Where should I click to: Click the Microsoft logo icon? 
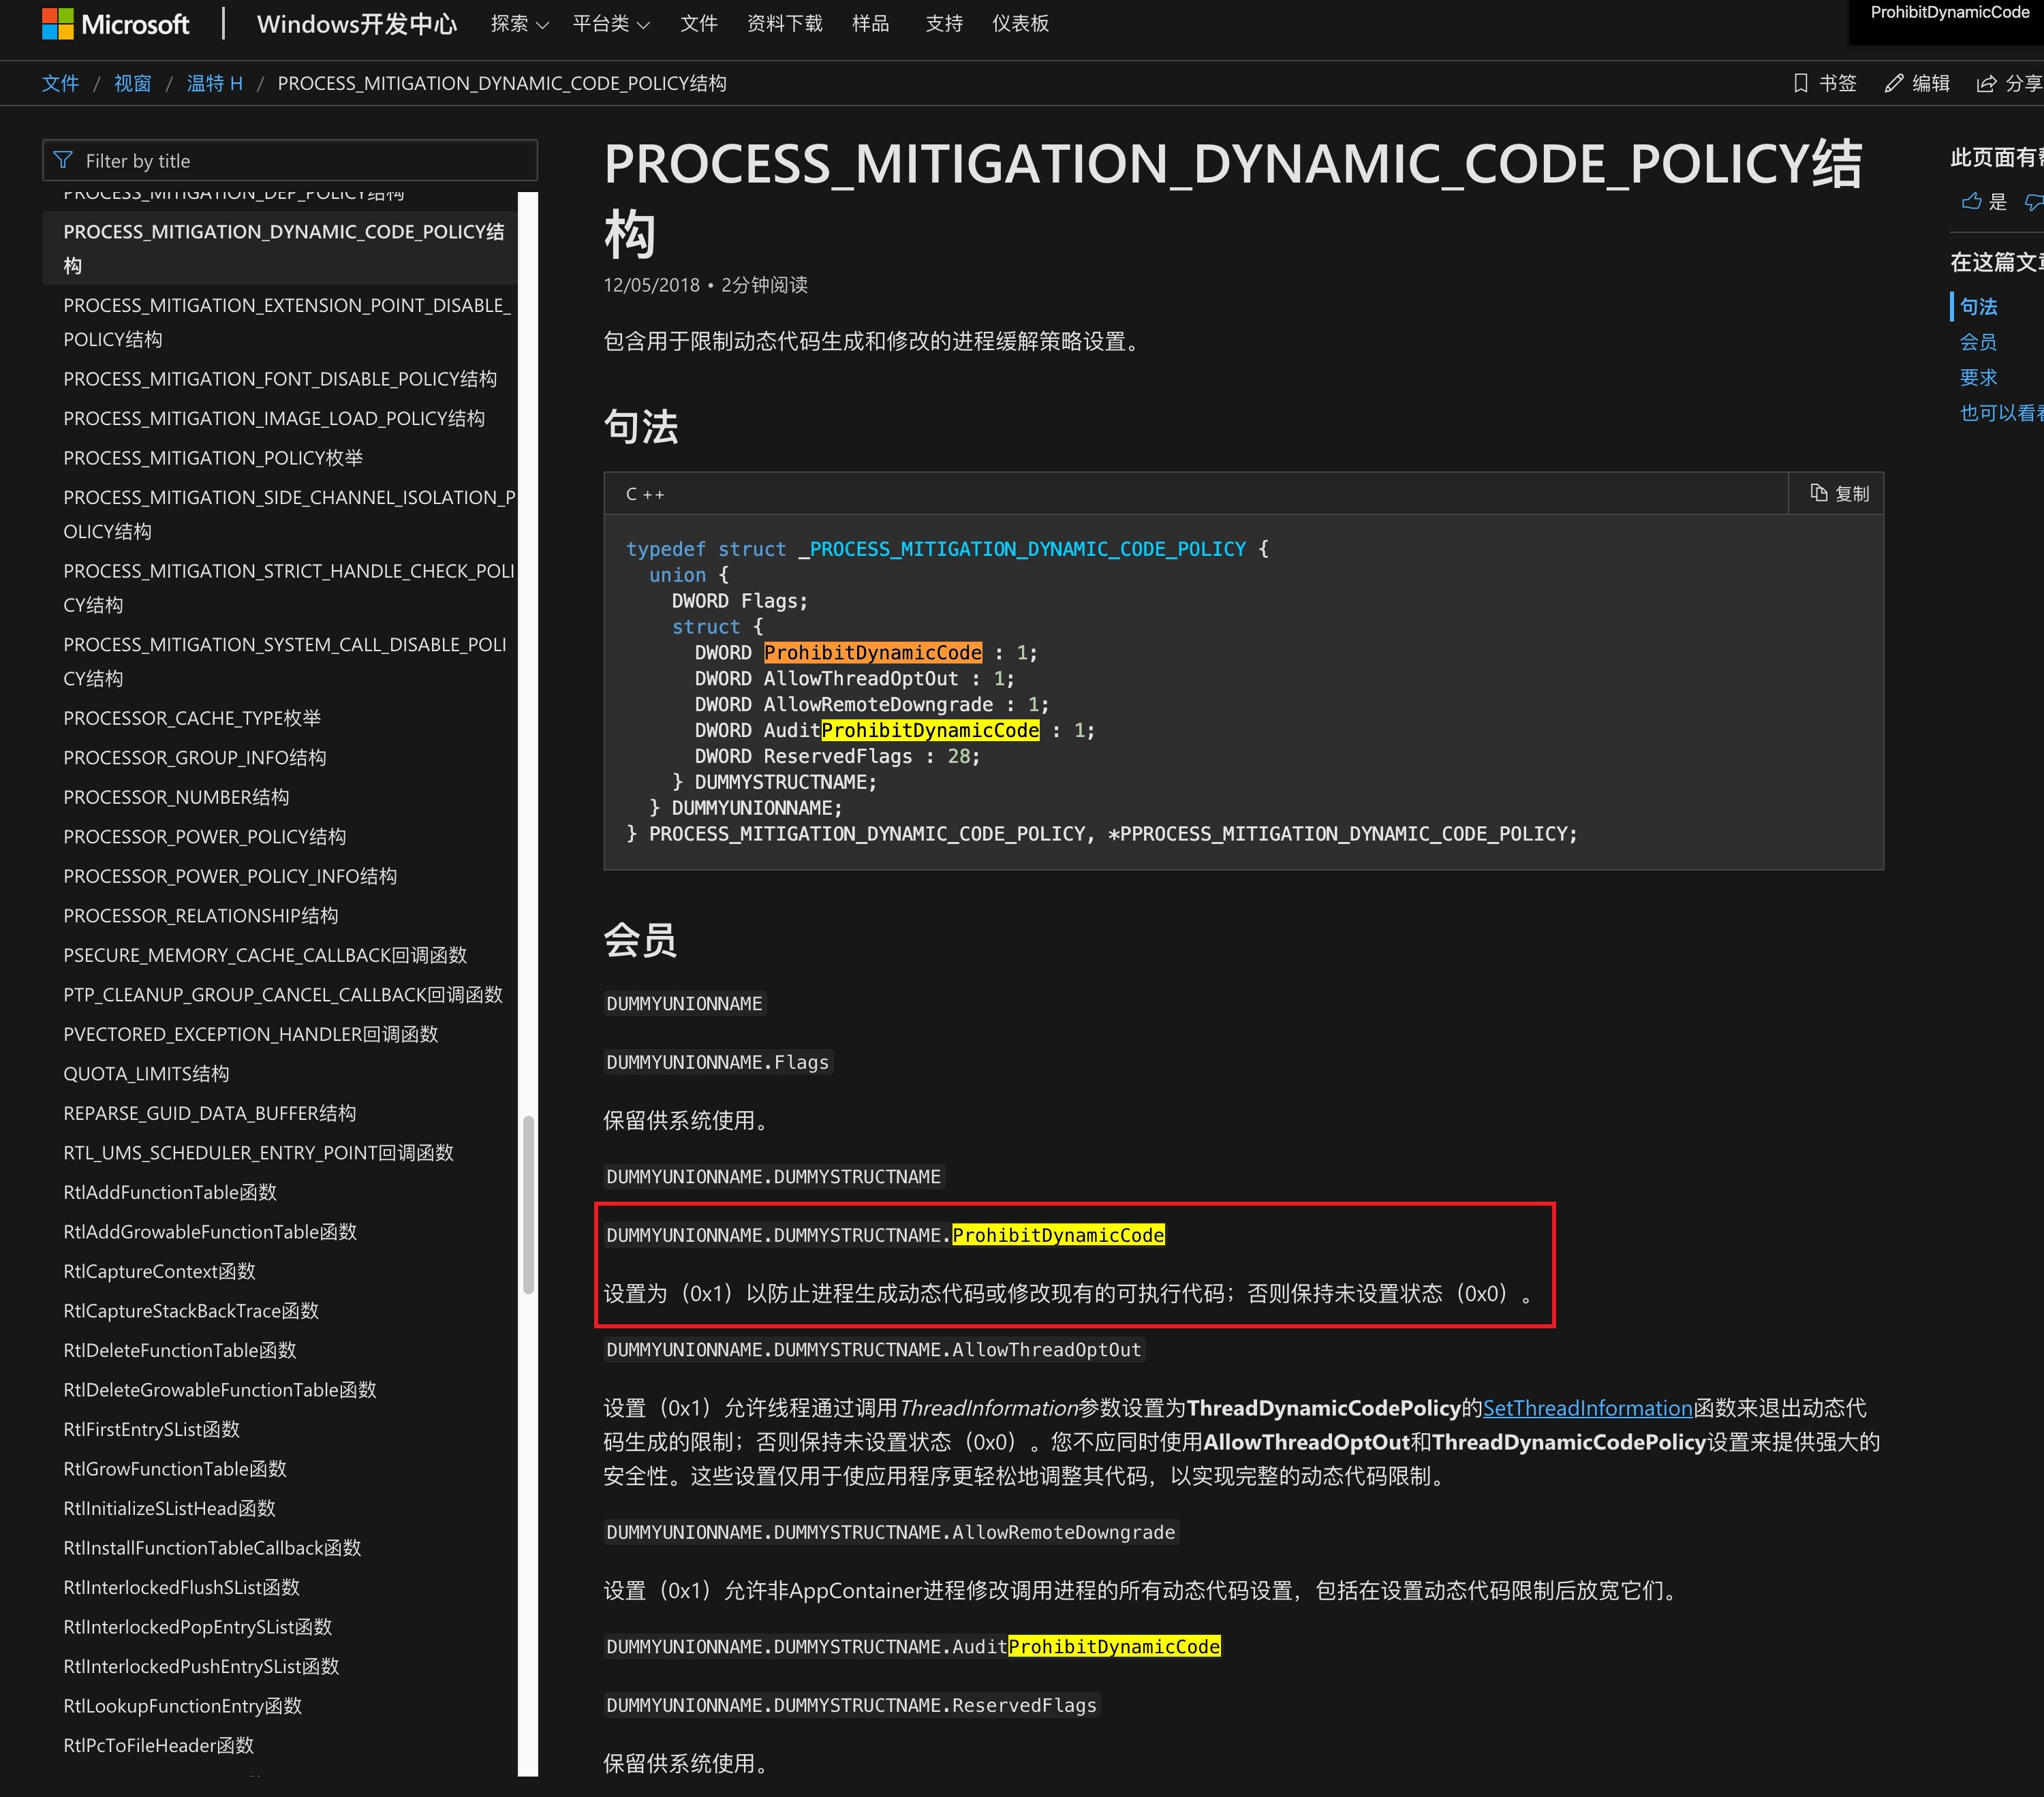pos(57,23)
